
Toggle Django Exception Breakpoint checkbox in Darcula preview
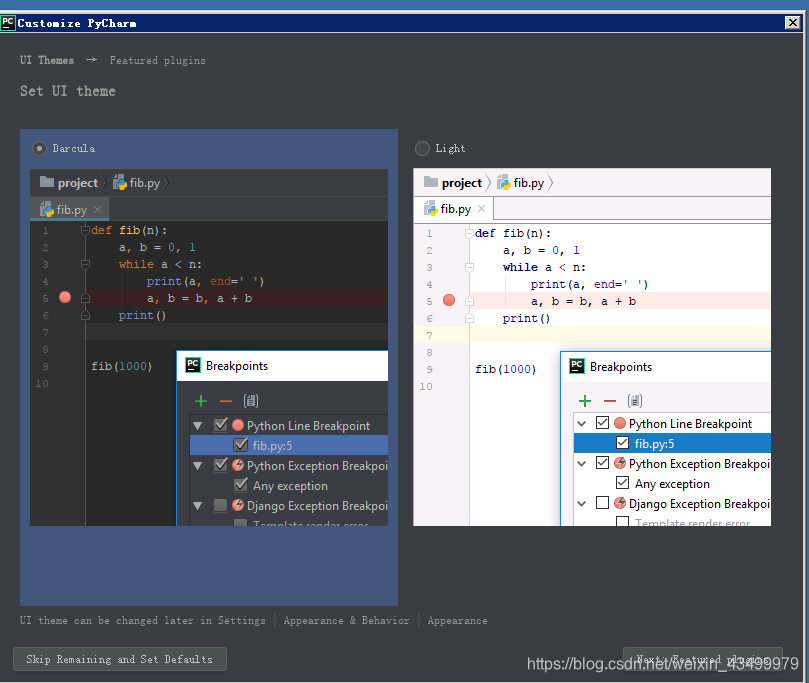point(220,505)
